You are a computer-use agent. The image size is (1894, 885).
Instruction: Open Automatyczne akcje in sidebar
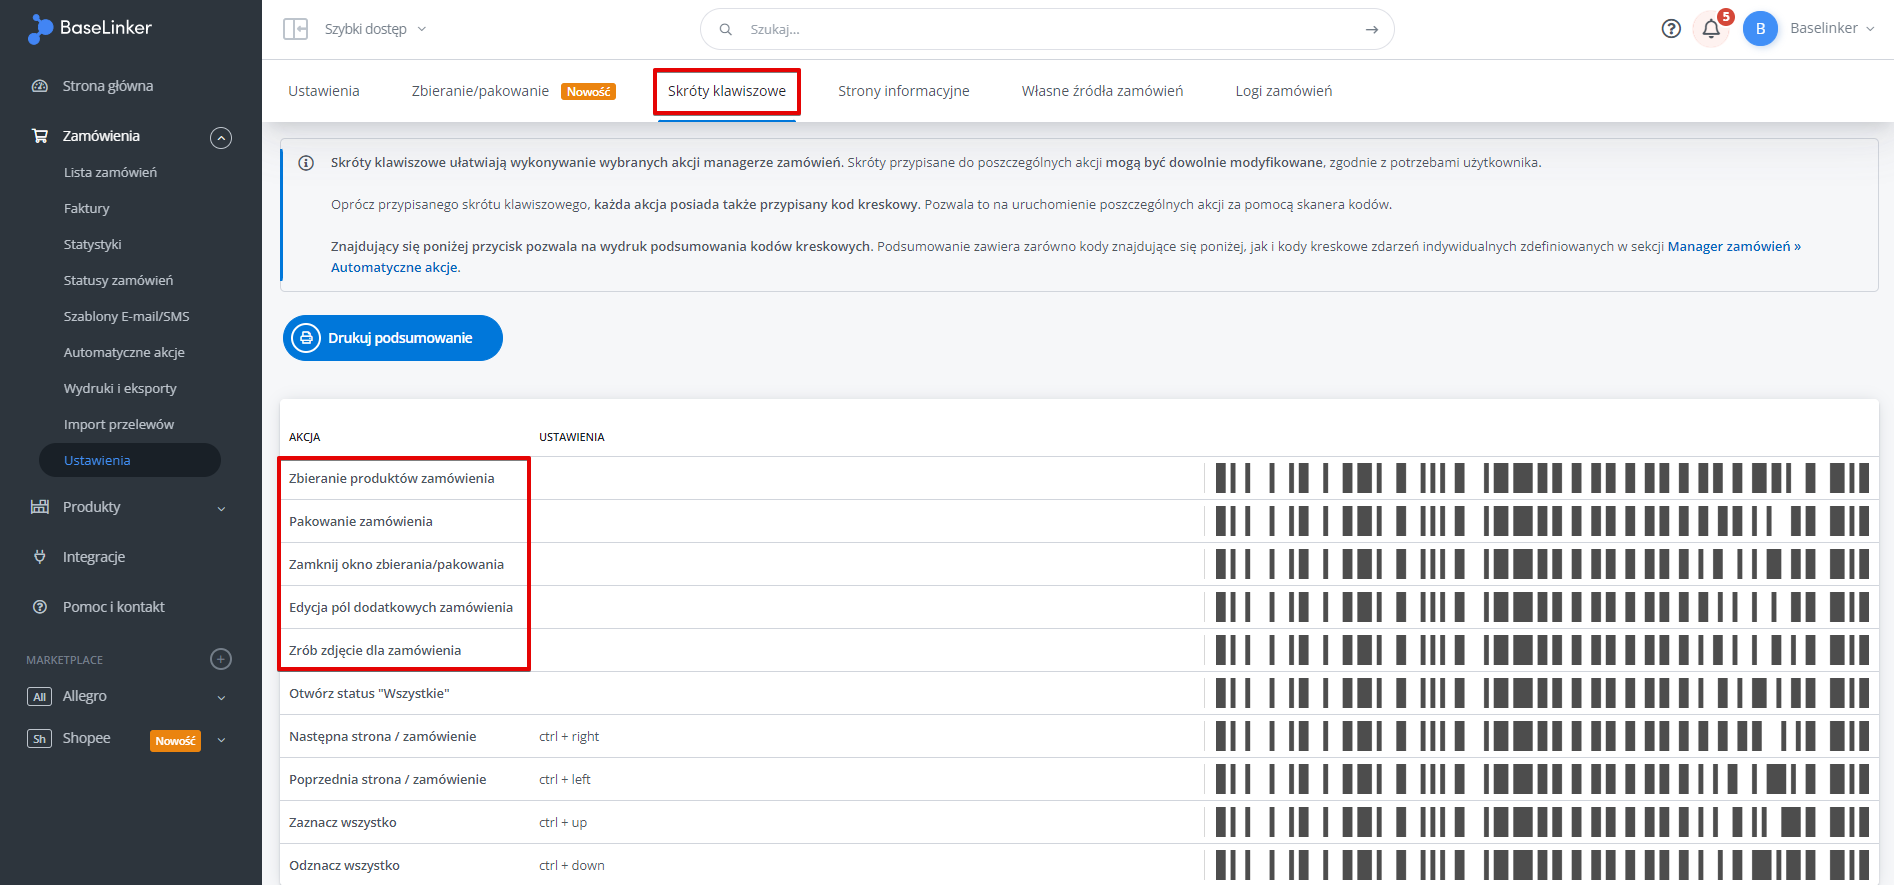tap(124, 353)
